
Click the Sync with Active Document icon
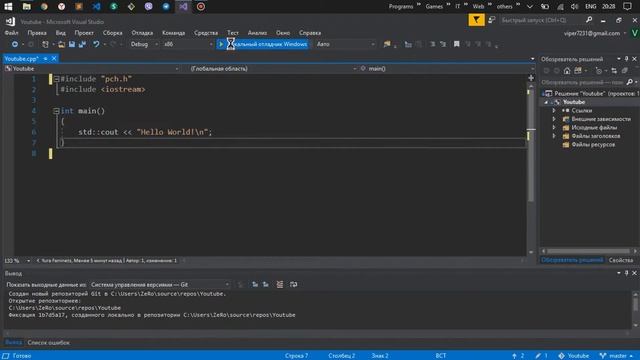(614, 71)
